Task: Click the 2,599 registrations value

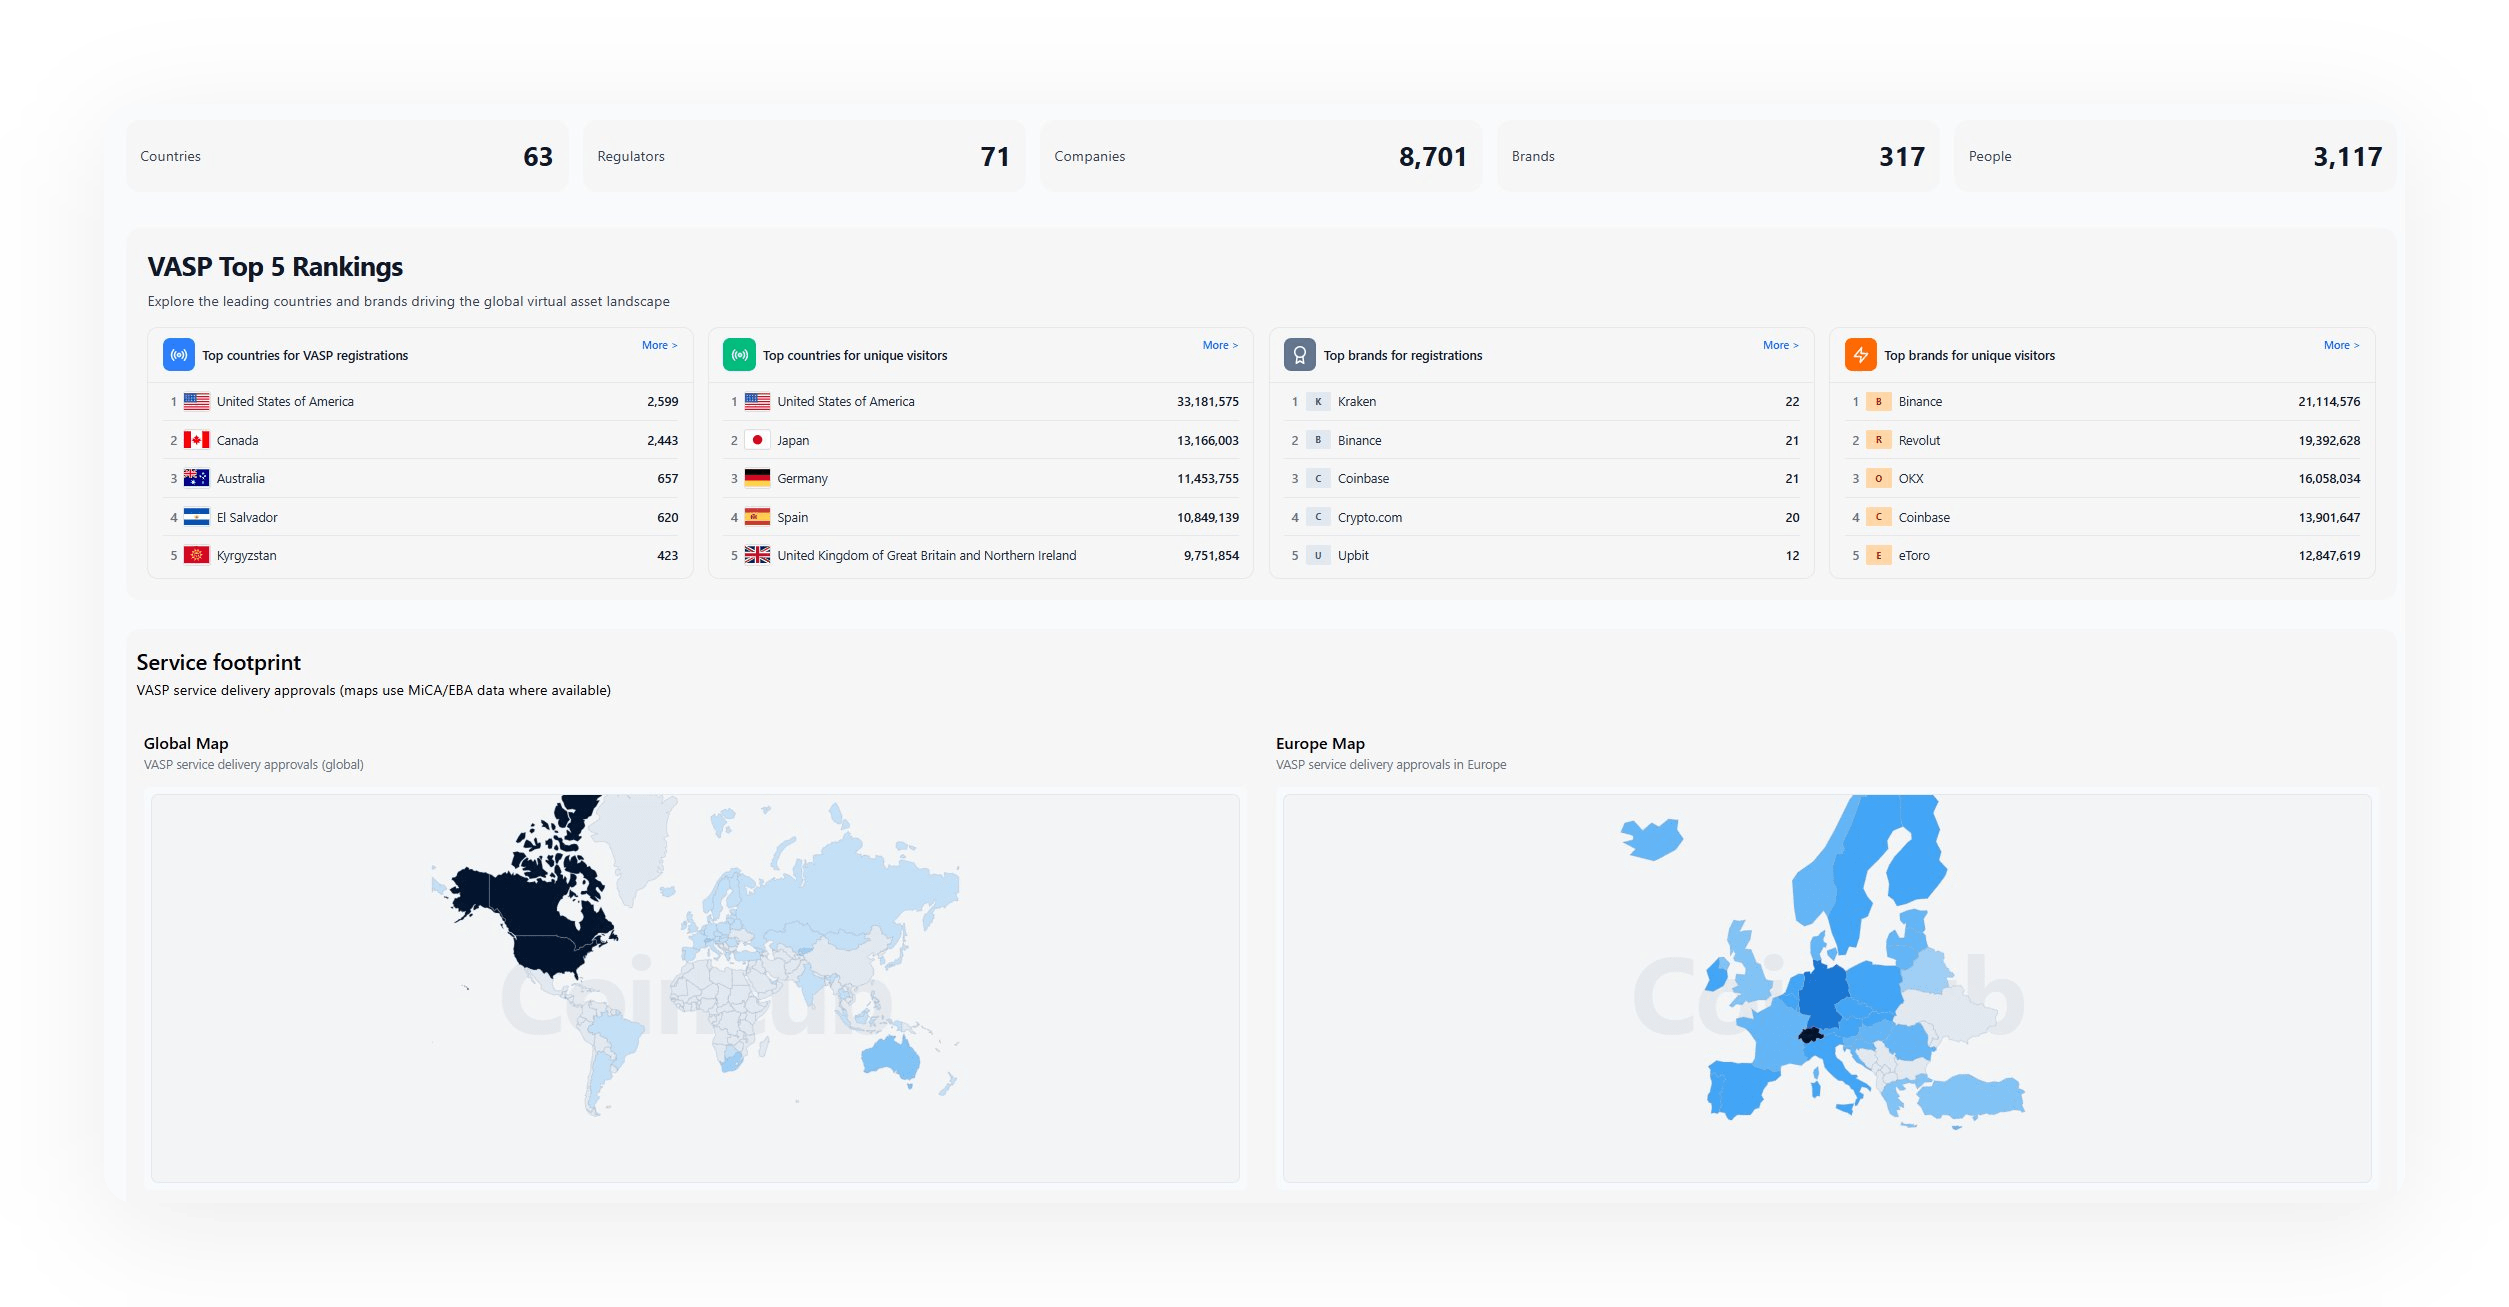Action: tap(662, 401)
